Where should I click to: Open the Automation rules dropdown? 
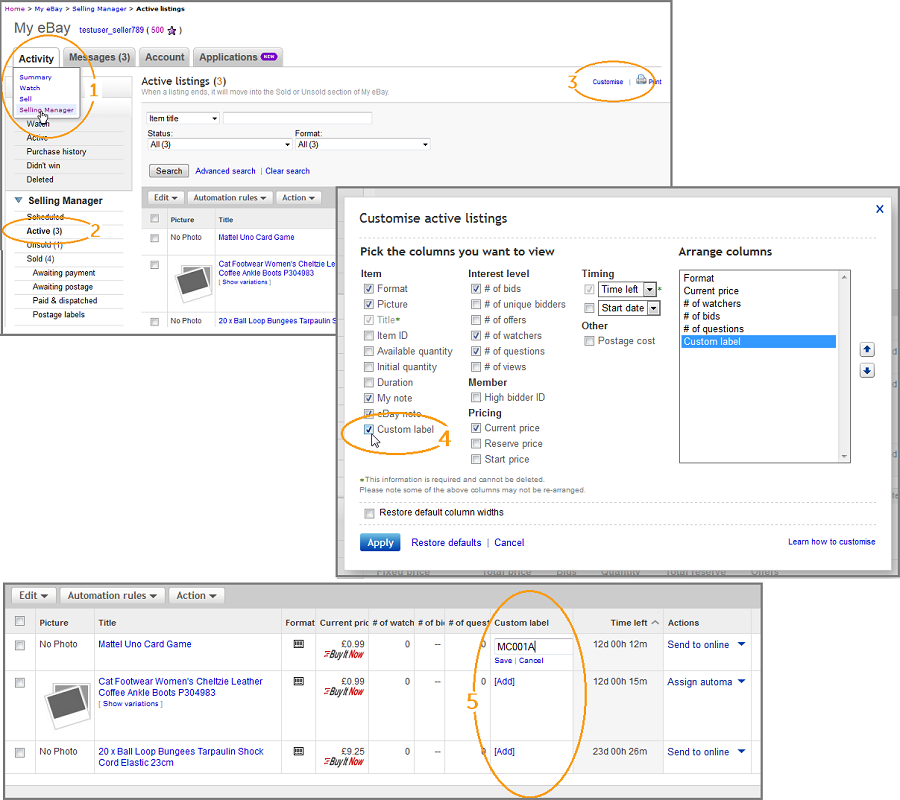111,595
